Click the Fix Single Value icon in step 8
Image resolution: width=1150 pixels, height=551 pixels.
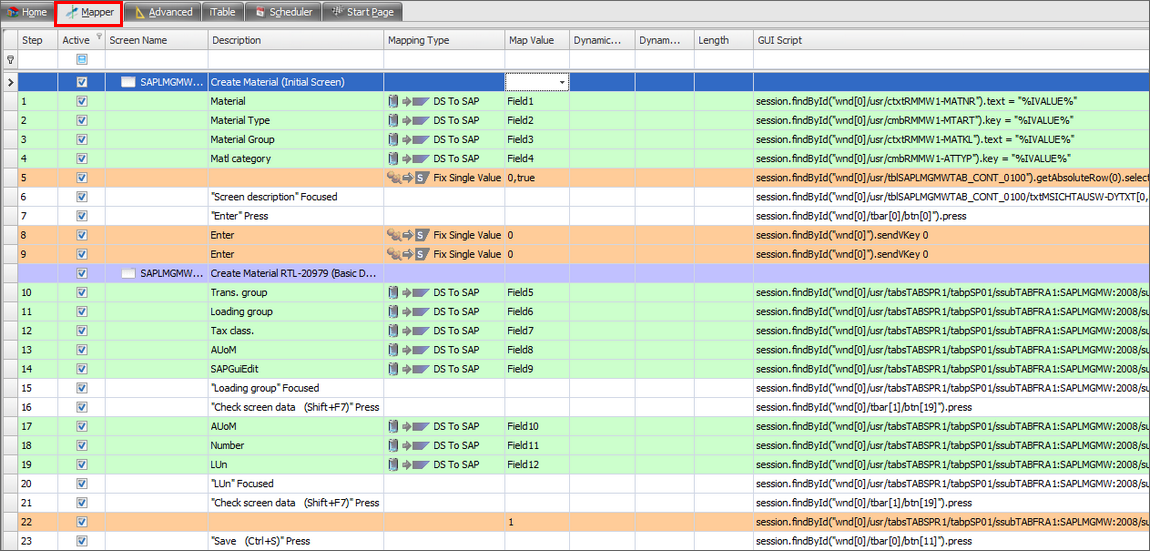click(x=409, y=235)
